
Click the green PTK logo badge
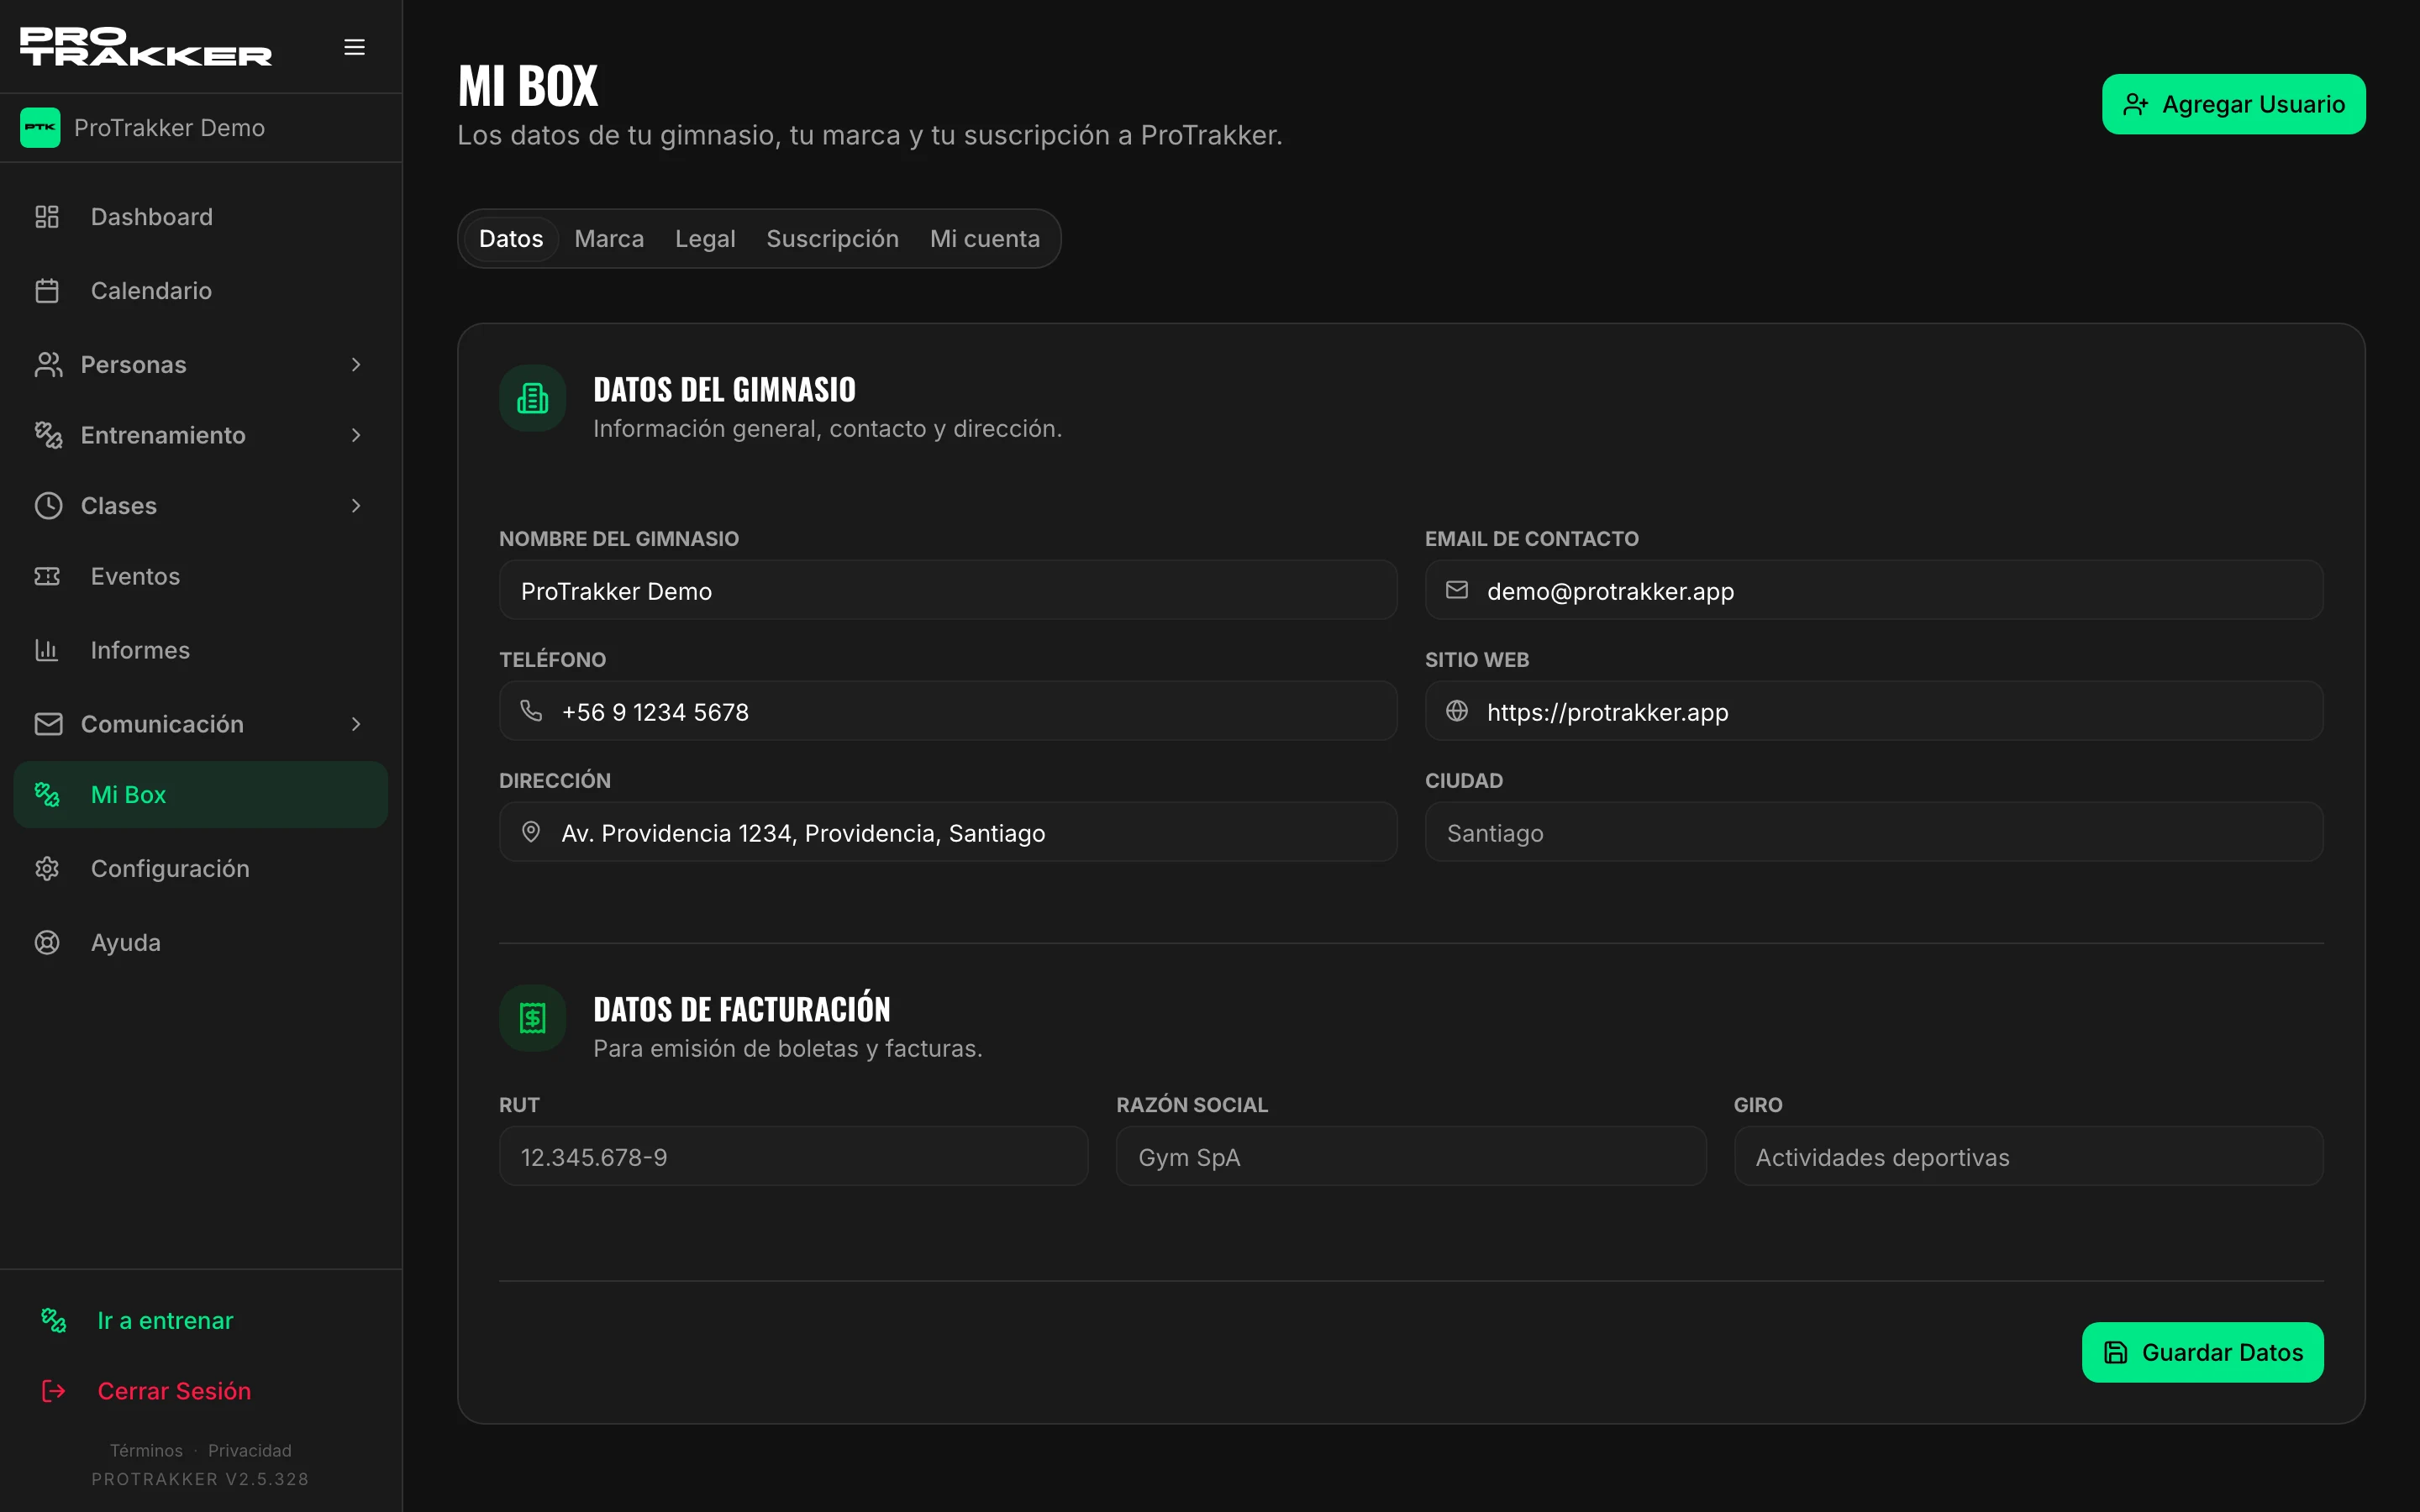(40, 128)
